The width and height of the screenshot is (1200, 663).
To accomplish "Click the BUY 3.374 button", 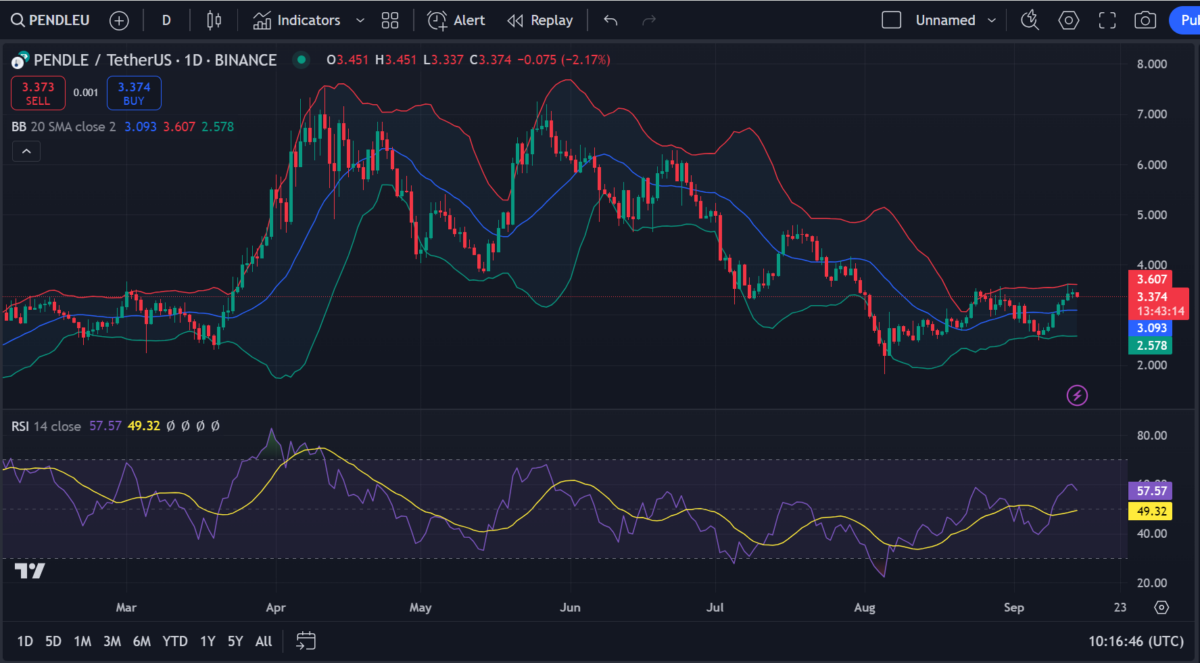I will tap(134, 93).
